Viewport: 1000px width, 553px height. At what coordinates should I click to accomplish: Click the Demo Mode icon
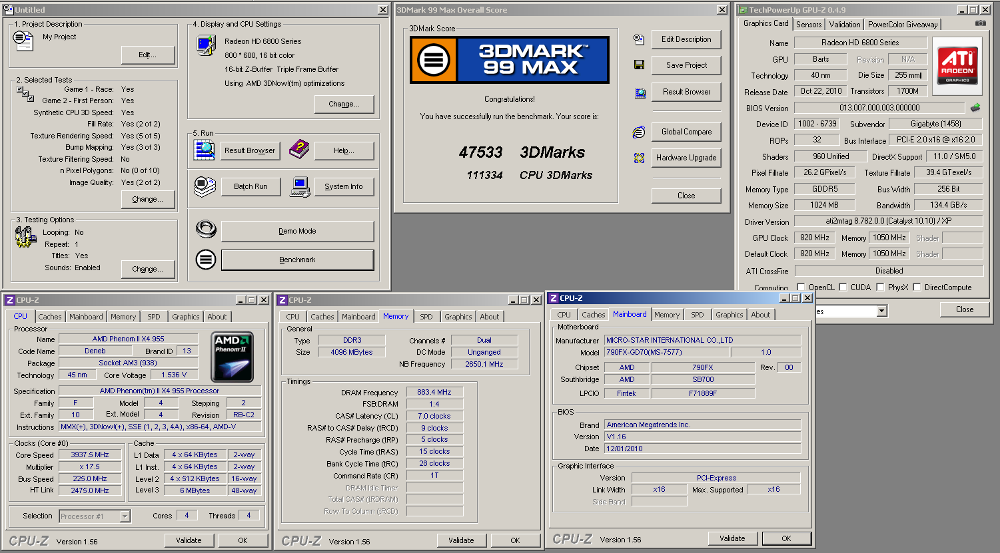point(205,230)
